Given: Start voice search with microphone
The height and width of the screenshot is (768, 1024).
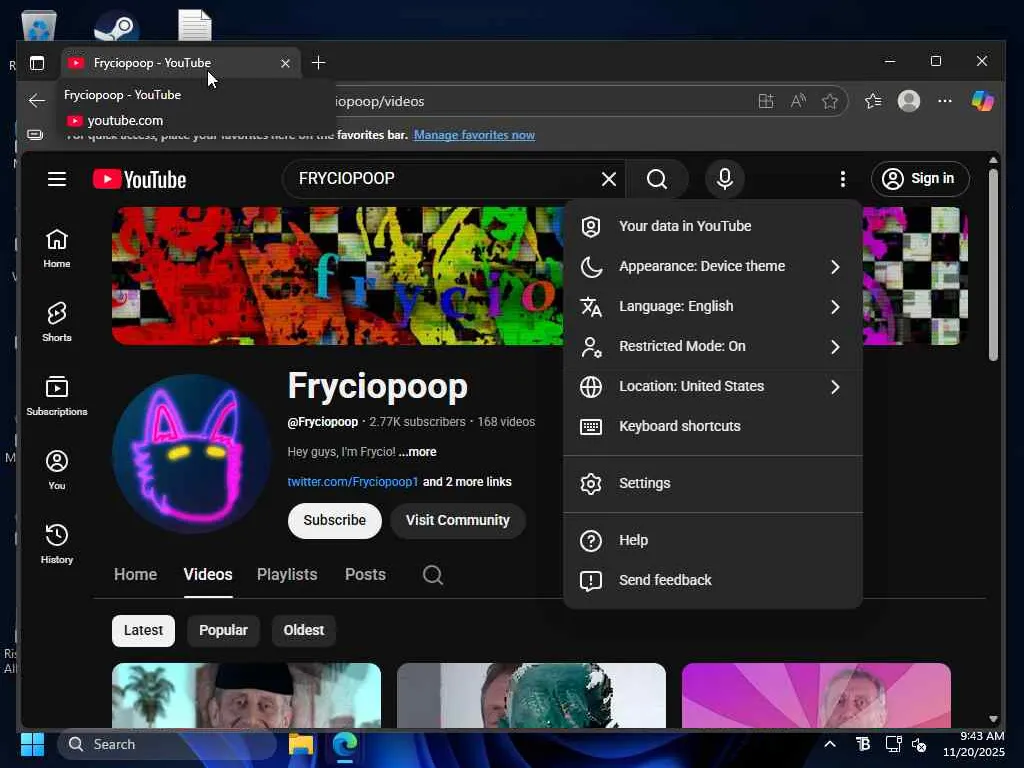Looking at the screenshot, I should pos(725,179).
